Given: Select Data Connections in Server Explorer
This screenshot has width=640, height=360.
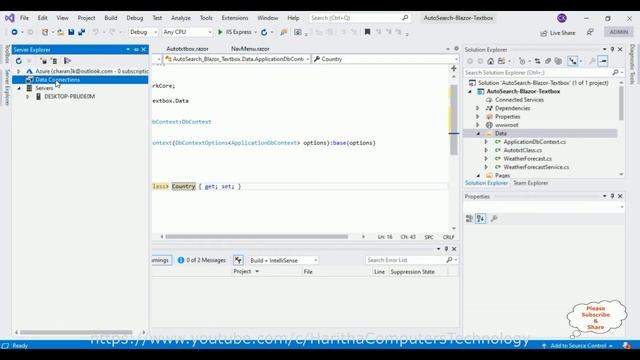Looking at the screenshot, I should (80, 80).
